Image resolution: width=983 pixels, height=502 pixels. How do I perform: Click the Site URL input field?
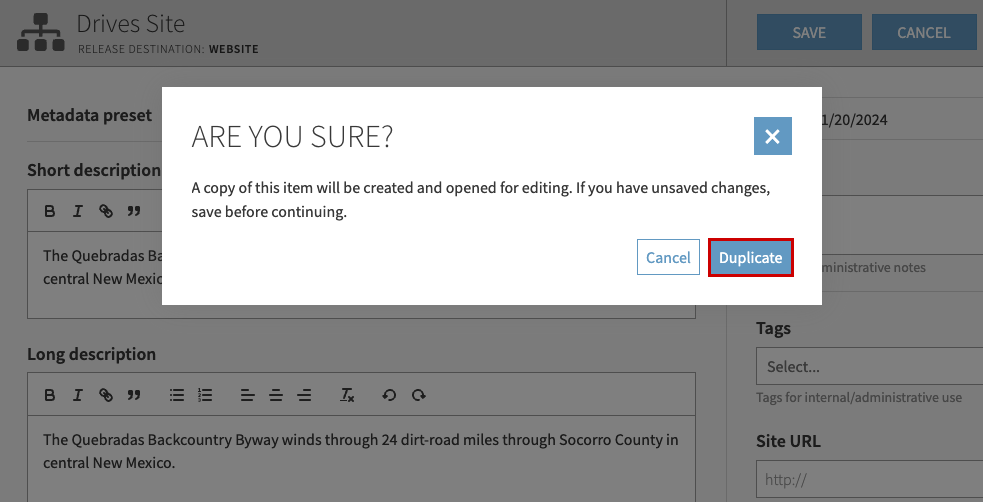[868, 479]
